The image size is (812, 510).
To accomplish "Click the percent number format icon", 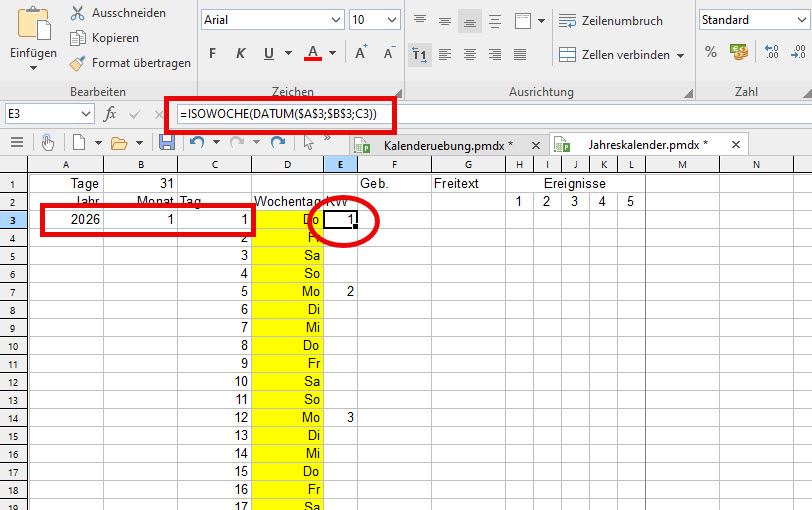I will 711,52.
